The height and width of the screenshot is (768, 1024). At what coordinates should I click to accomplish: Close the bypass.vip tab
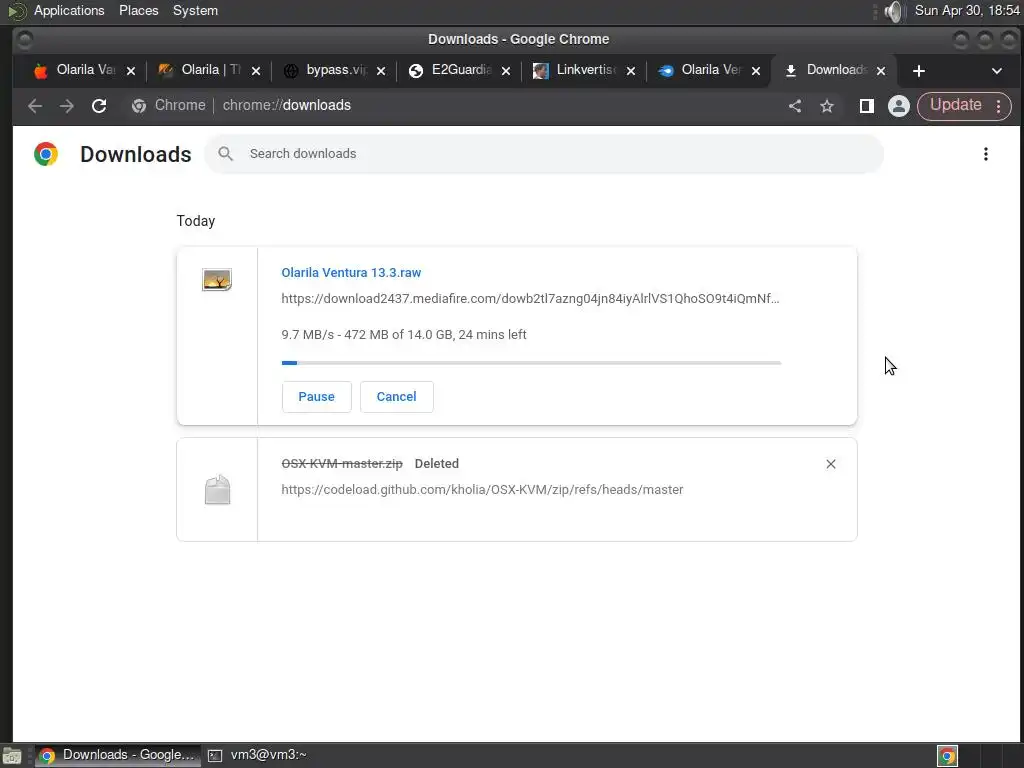coord(381,71)
